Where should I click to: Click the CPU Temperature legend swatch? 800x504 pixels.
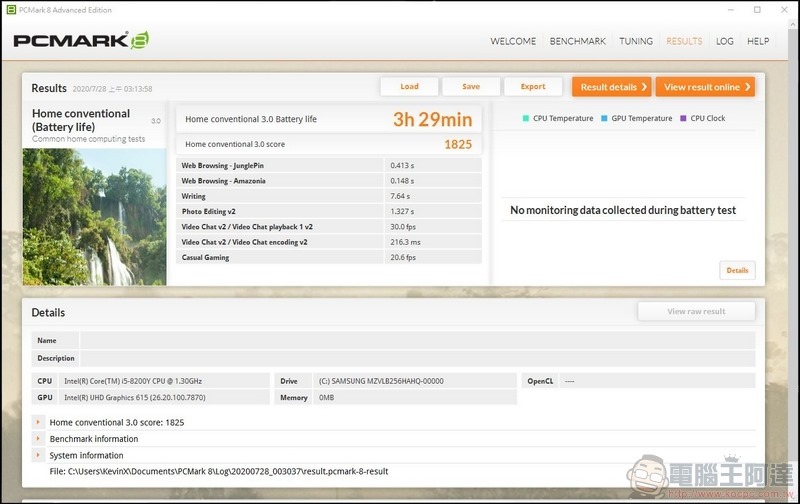526,119
